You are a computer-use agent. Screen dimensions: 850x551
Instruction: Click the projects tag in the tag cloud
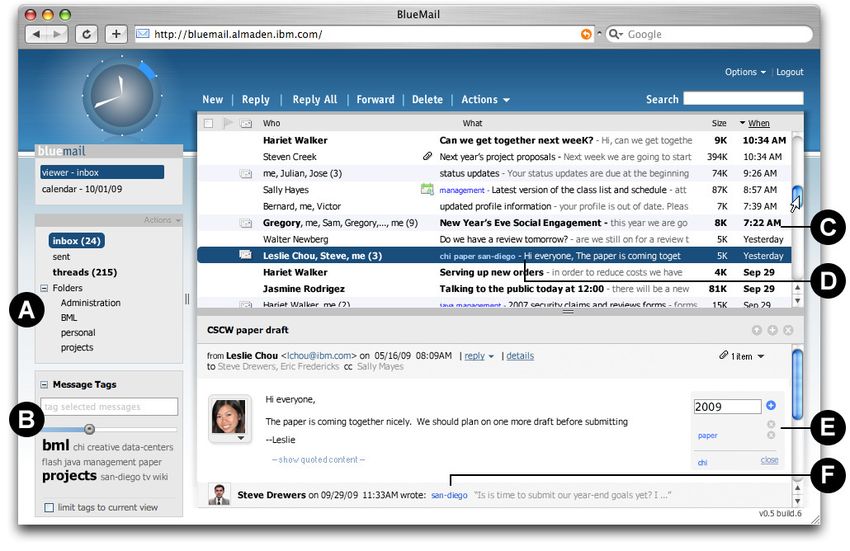click(x=69, y=476)
